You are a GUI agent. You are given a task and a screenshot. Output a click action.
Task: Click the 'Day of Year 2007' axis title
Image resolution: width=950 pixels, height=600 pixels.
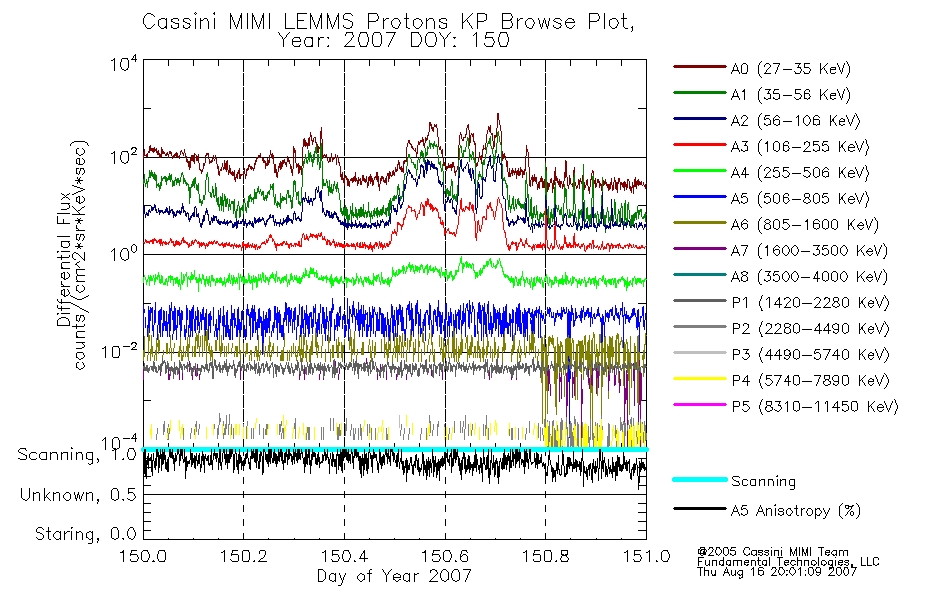point(394,576)
